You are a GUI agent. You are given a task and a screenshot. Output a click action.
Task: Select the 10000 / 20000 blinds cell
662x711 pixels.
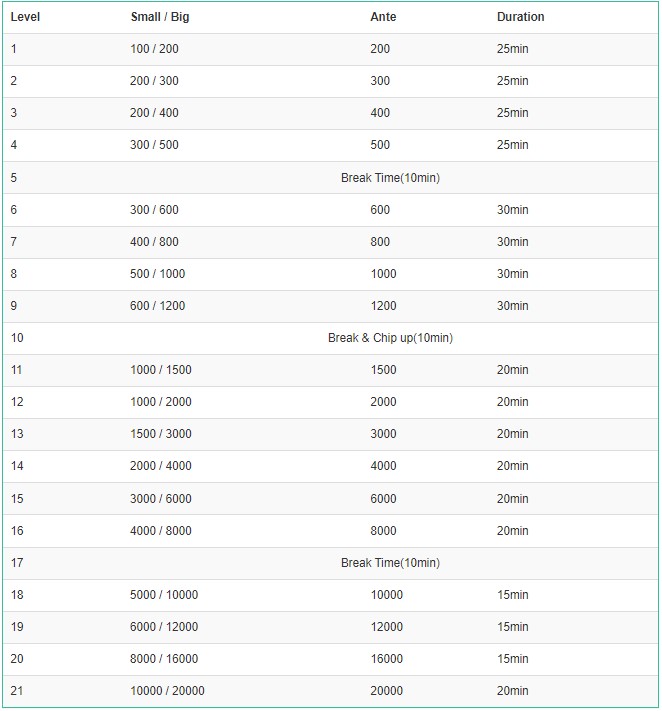[x=167, y=691]
